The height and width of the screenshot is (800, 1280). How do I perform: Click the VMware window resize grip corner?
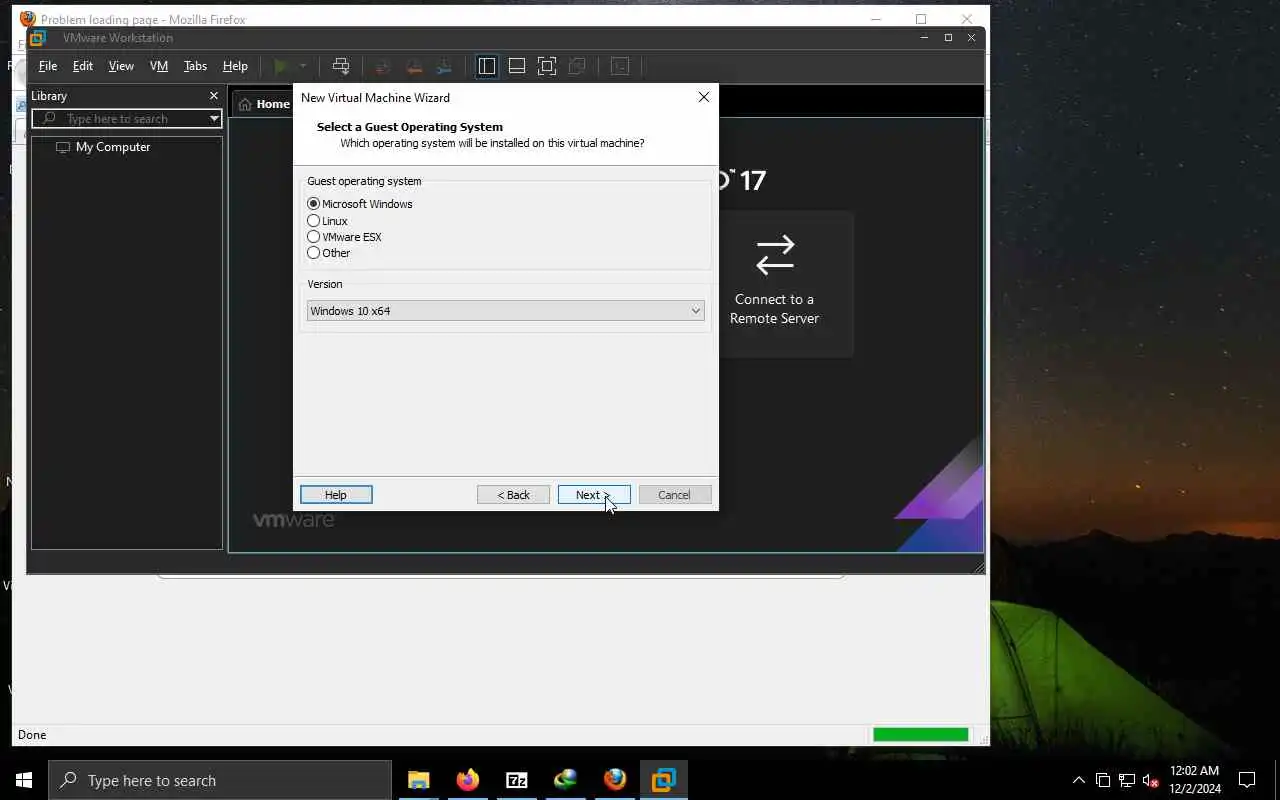[x=979, y=567]
